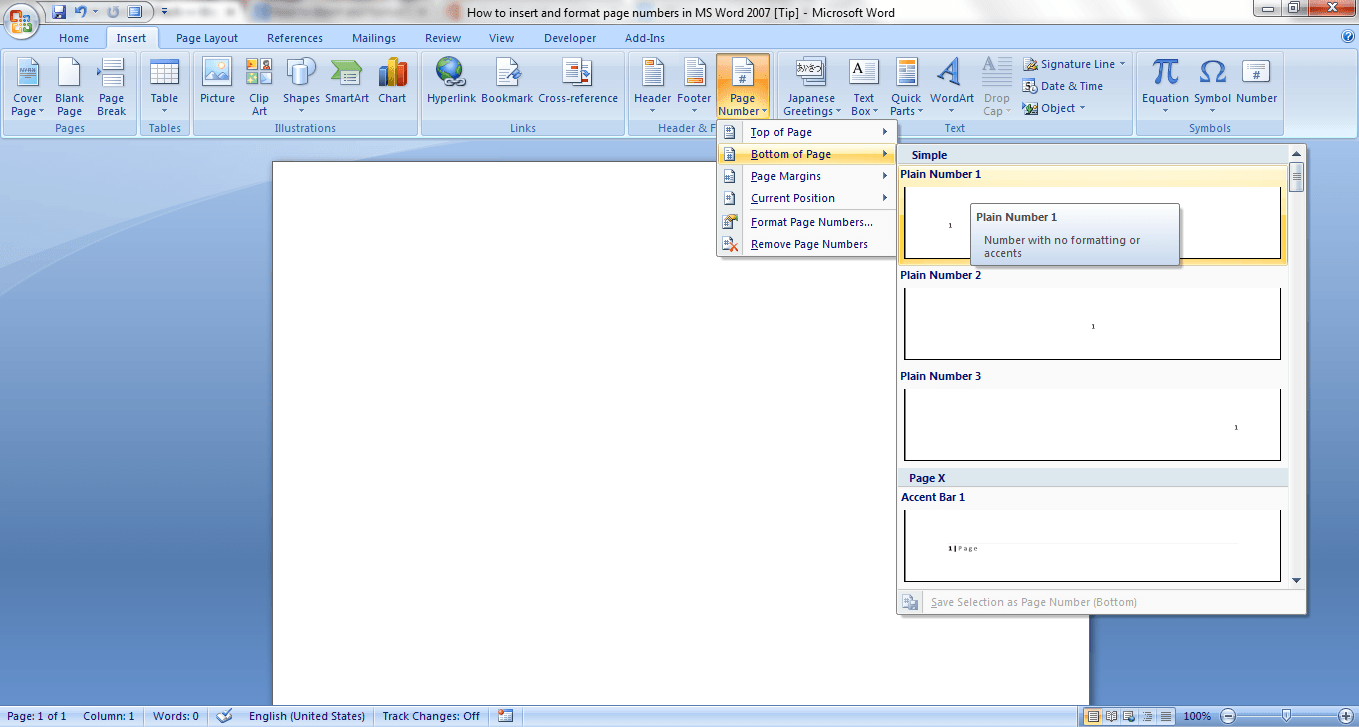This screenshot has width=1359, height=727.
Task: Select Remove Page Numbers
Action: point(806,244)
